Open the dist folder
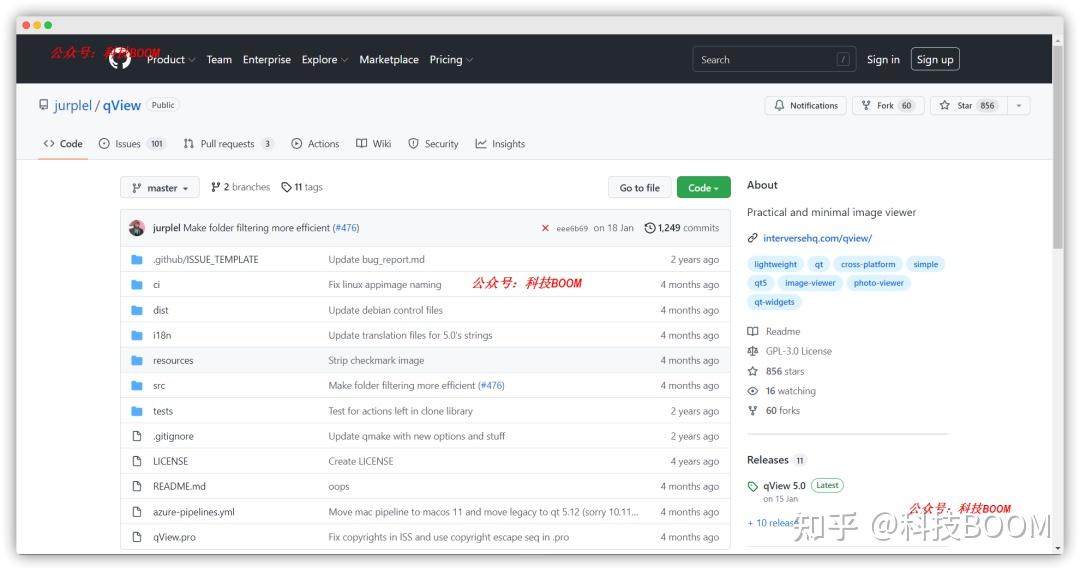 pyautogui.click(x=160, y=310)
